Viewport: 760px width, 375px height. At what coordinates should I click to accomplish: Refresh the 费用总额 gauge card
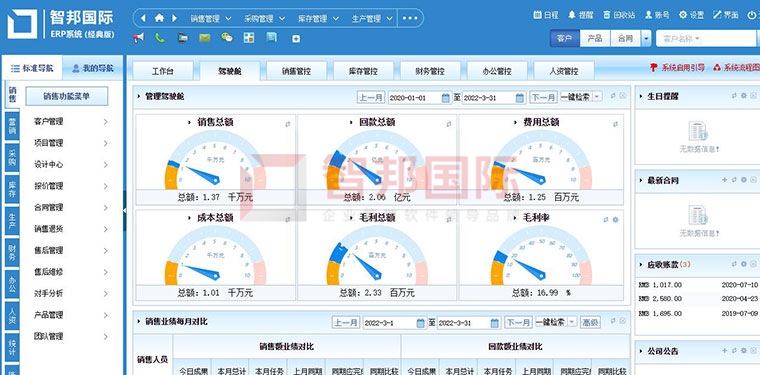(x=616, y=124)
